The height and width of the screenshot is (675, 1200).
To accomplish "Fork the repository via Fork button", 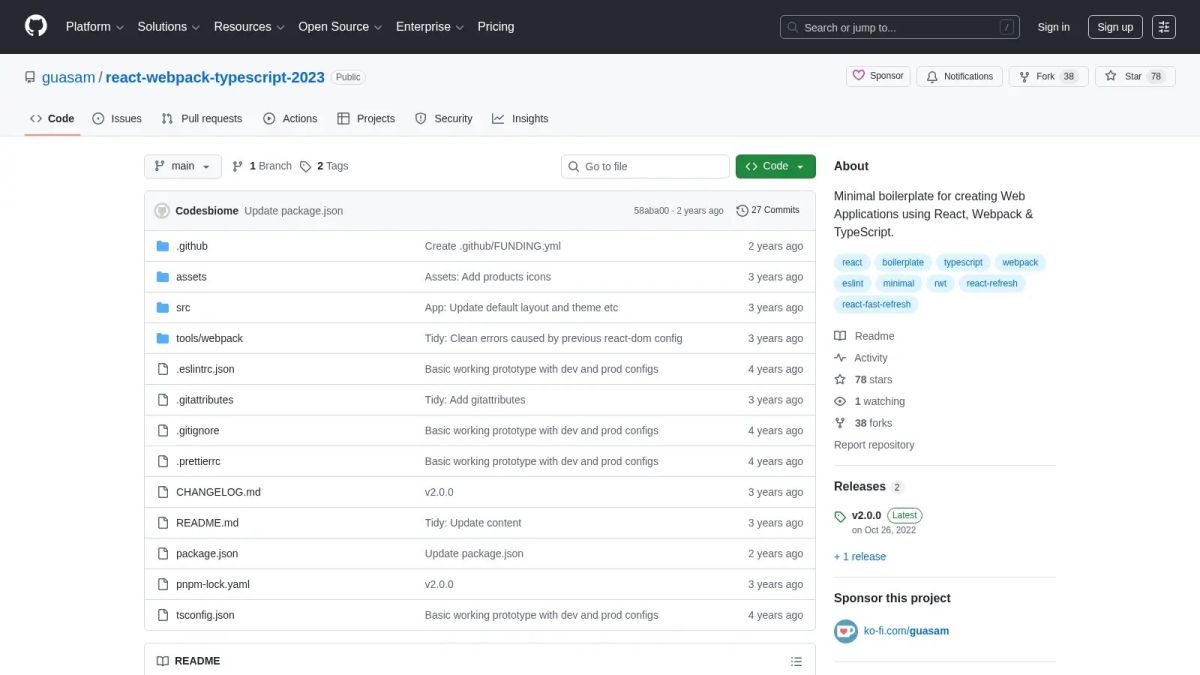I will pyautogui.click(x=1048, y=76).
